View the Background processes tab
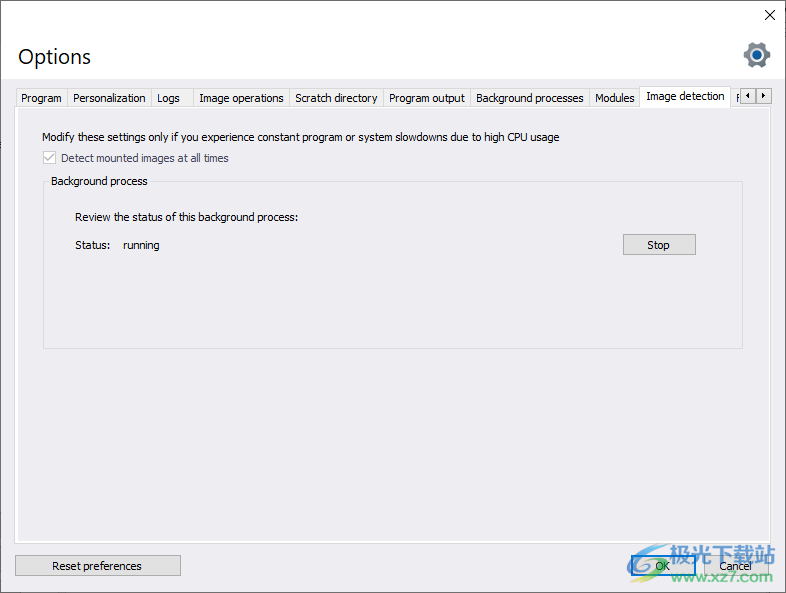The image size is (786, 593). (529, 98)
